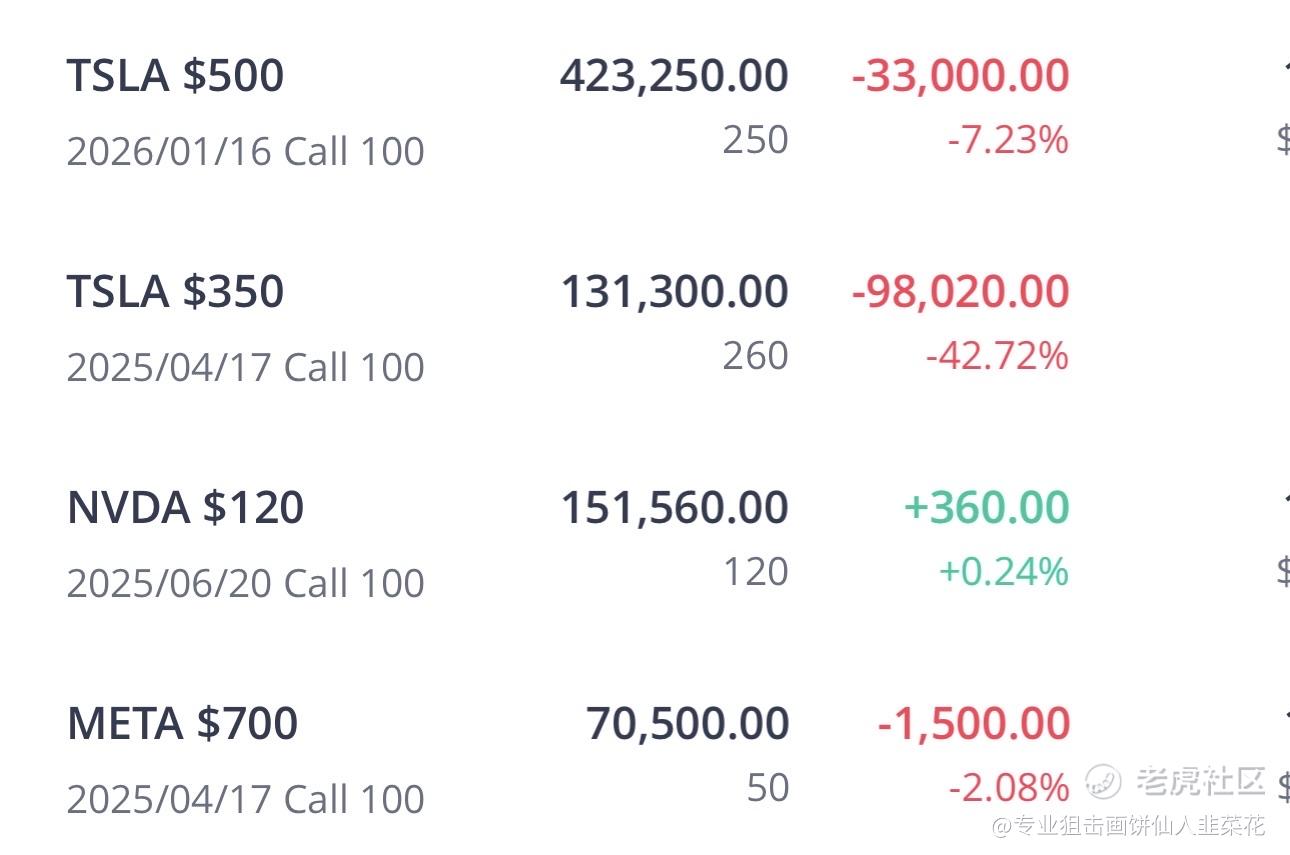Tap the +0.24% gain percentage

[1004, 572]
